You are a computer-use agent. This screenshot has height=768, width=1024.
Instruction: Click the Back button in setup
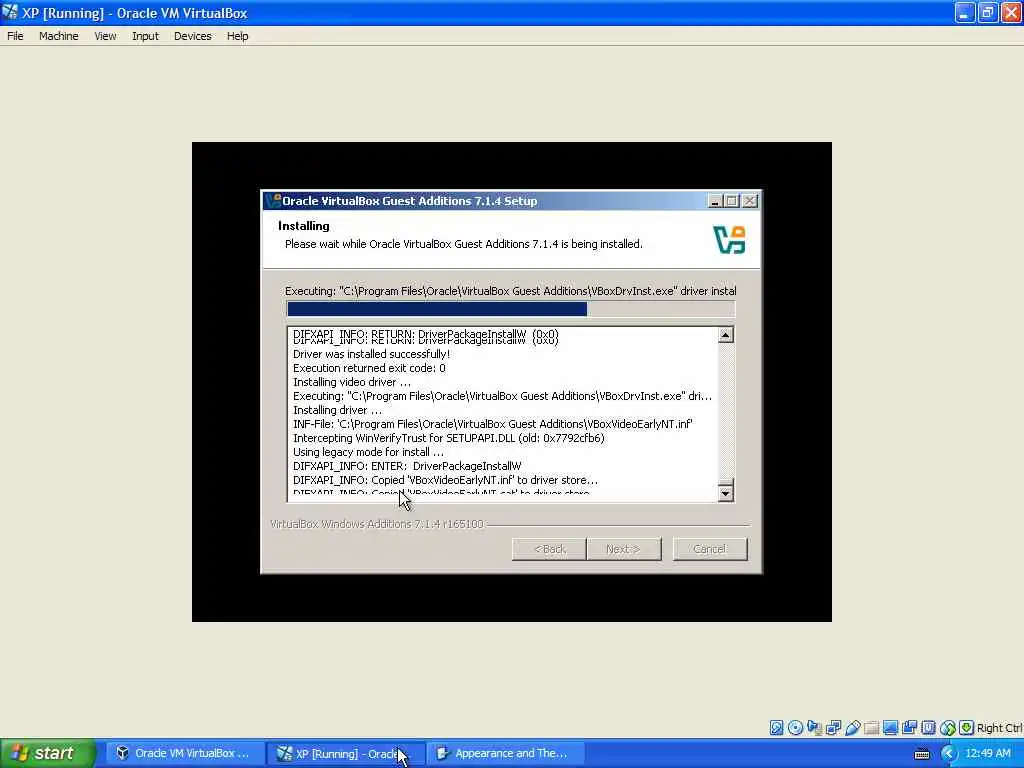pos(549,549)
